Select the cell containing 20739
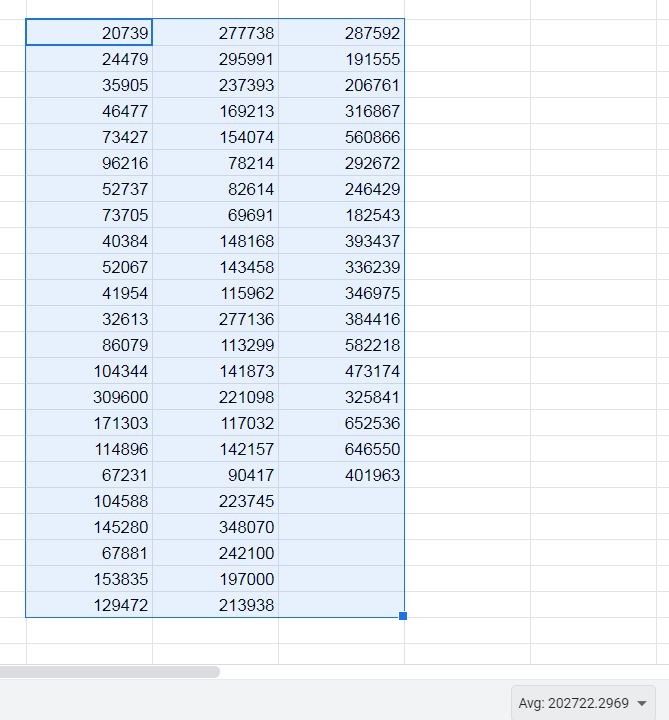Screen dimensions: 669x720 tap(89, 33)
